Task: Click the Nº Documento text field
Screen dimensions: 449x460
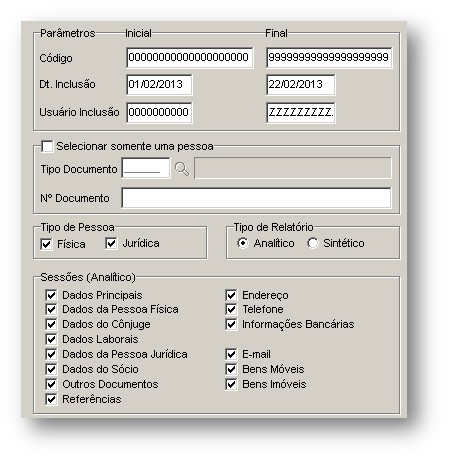Action: click(x=256, y=198)
